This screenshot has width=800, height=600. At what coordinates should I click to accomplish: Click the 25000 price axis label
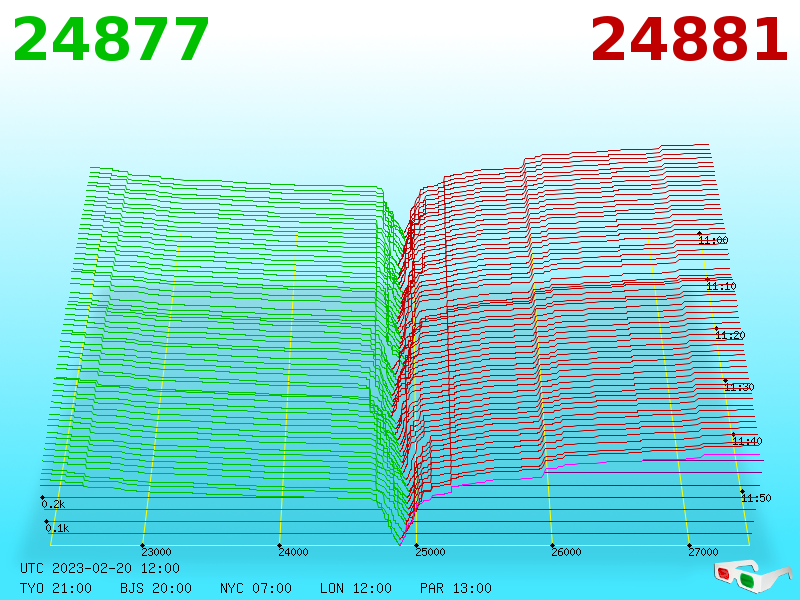[430, 552]
